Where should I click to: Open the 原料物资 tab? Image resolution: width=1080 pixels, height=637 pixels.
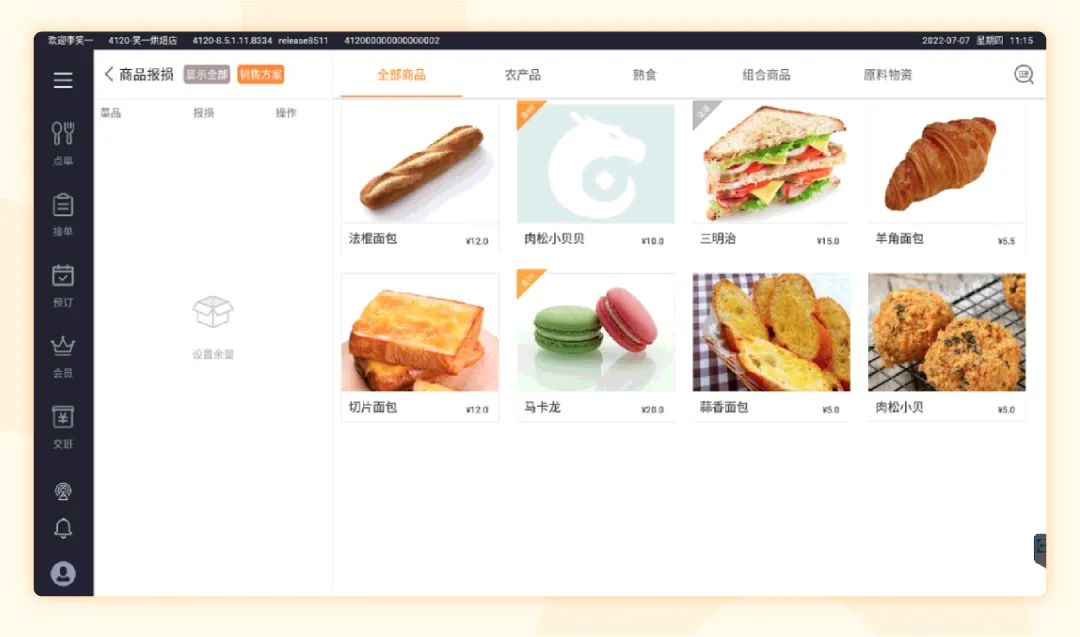(x=888, y=74)
